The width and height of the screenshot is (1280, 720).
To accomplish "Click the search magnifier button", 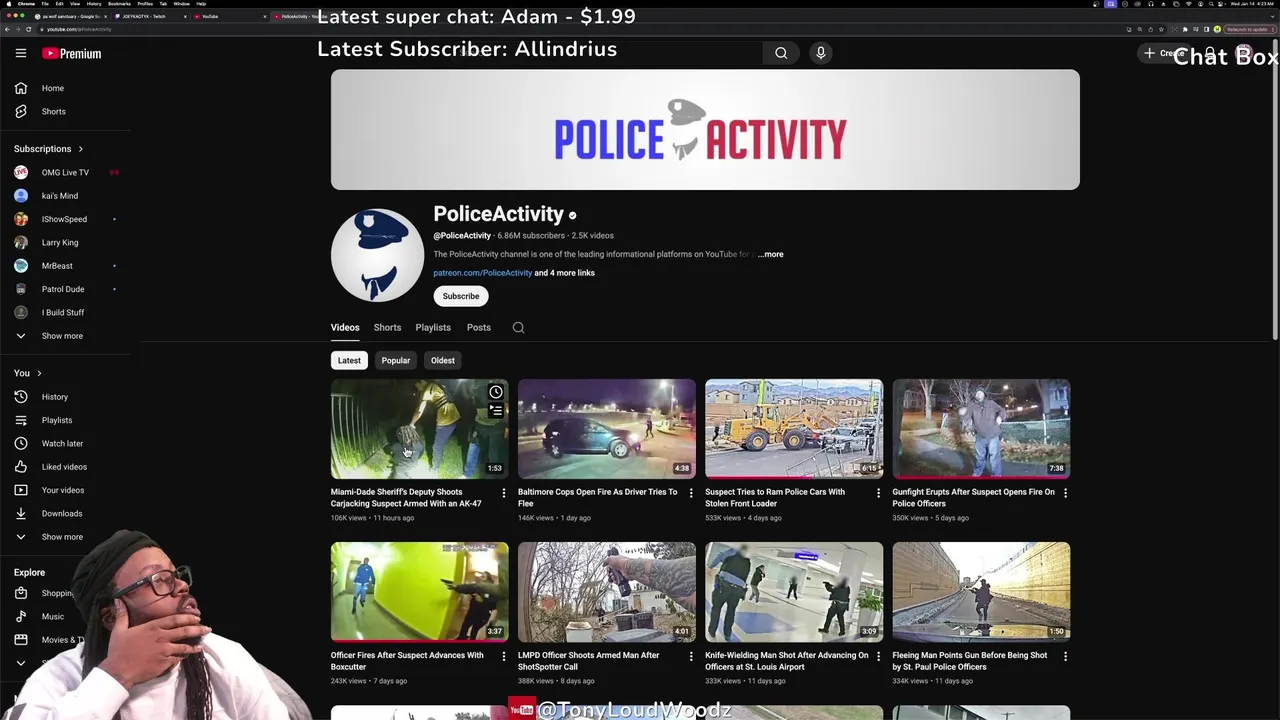I will tap(781, 53).
